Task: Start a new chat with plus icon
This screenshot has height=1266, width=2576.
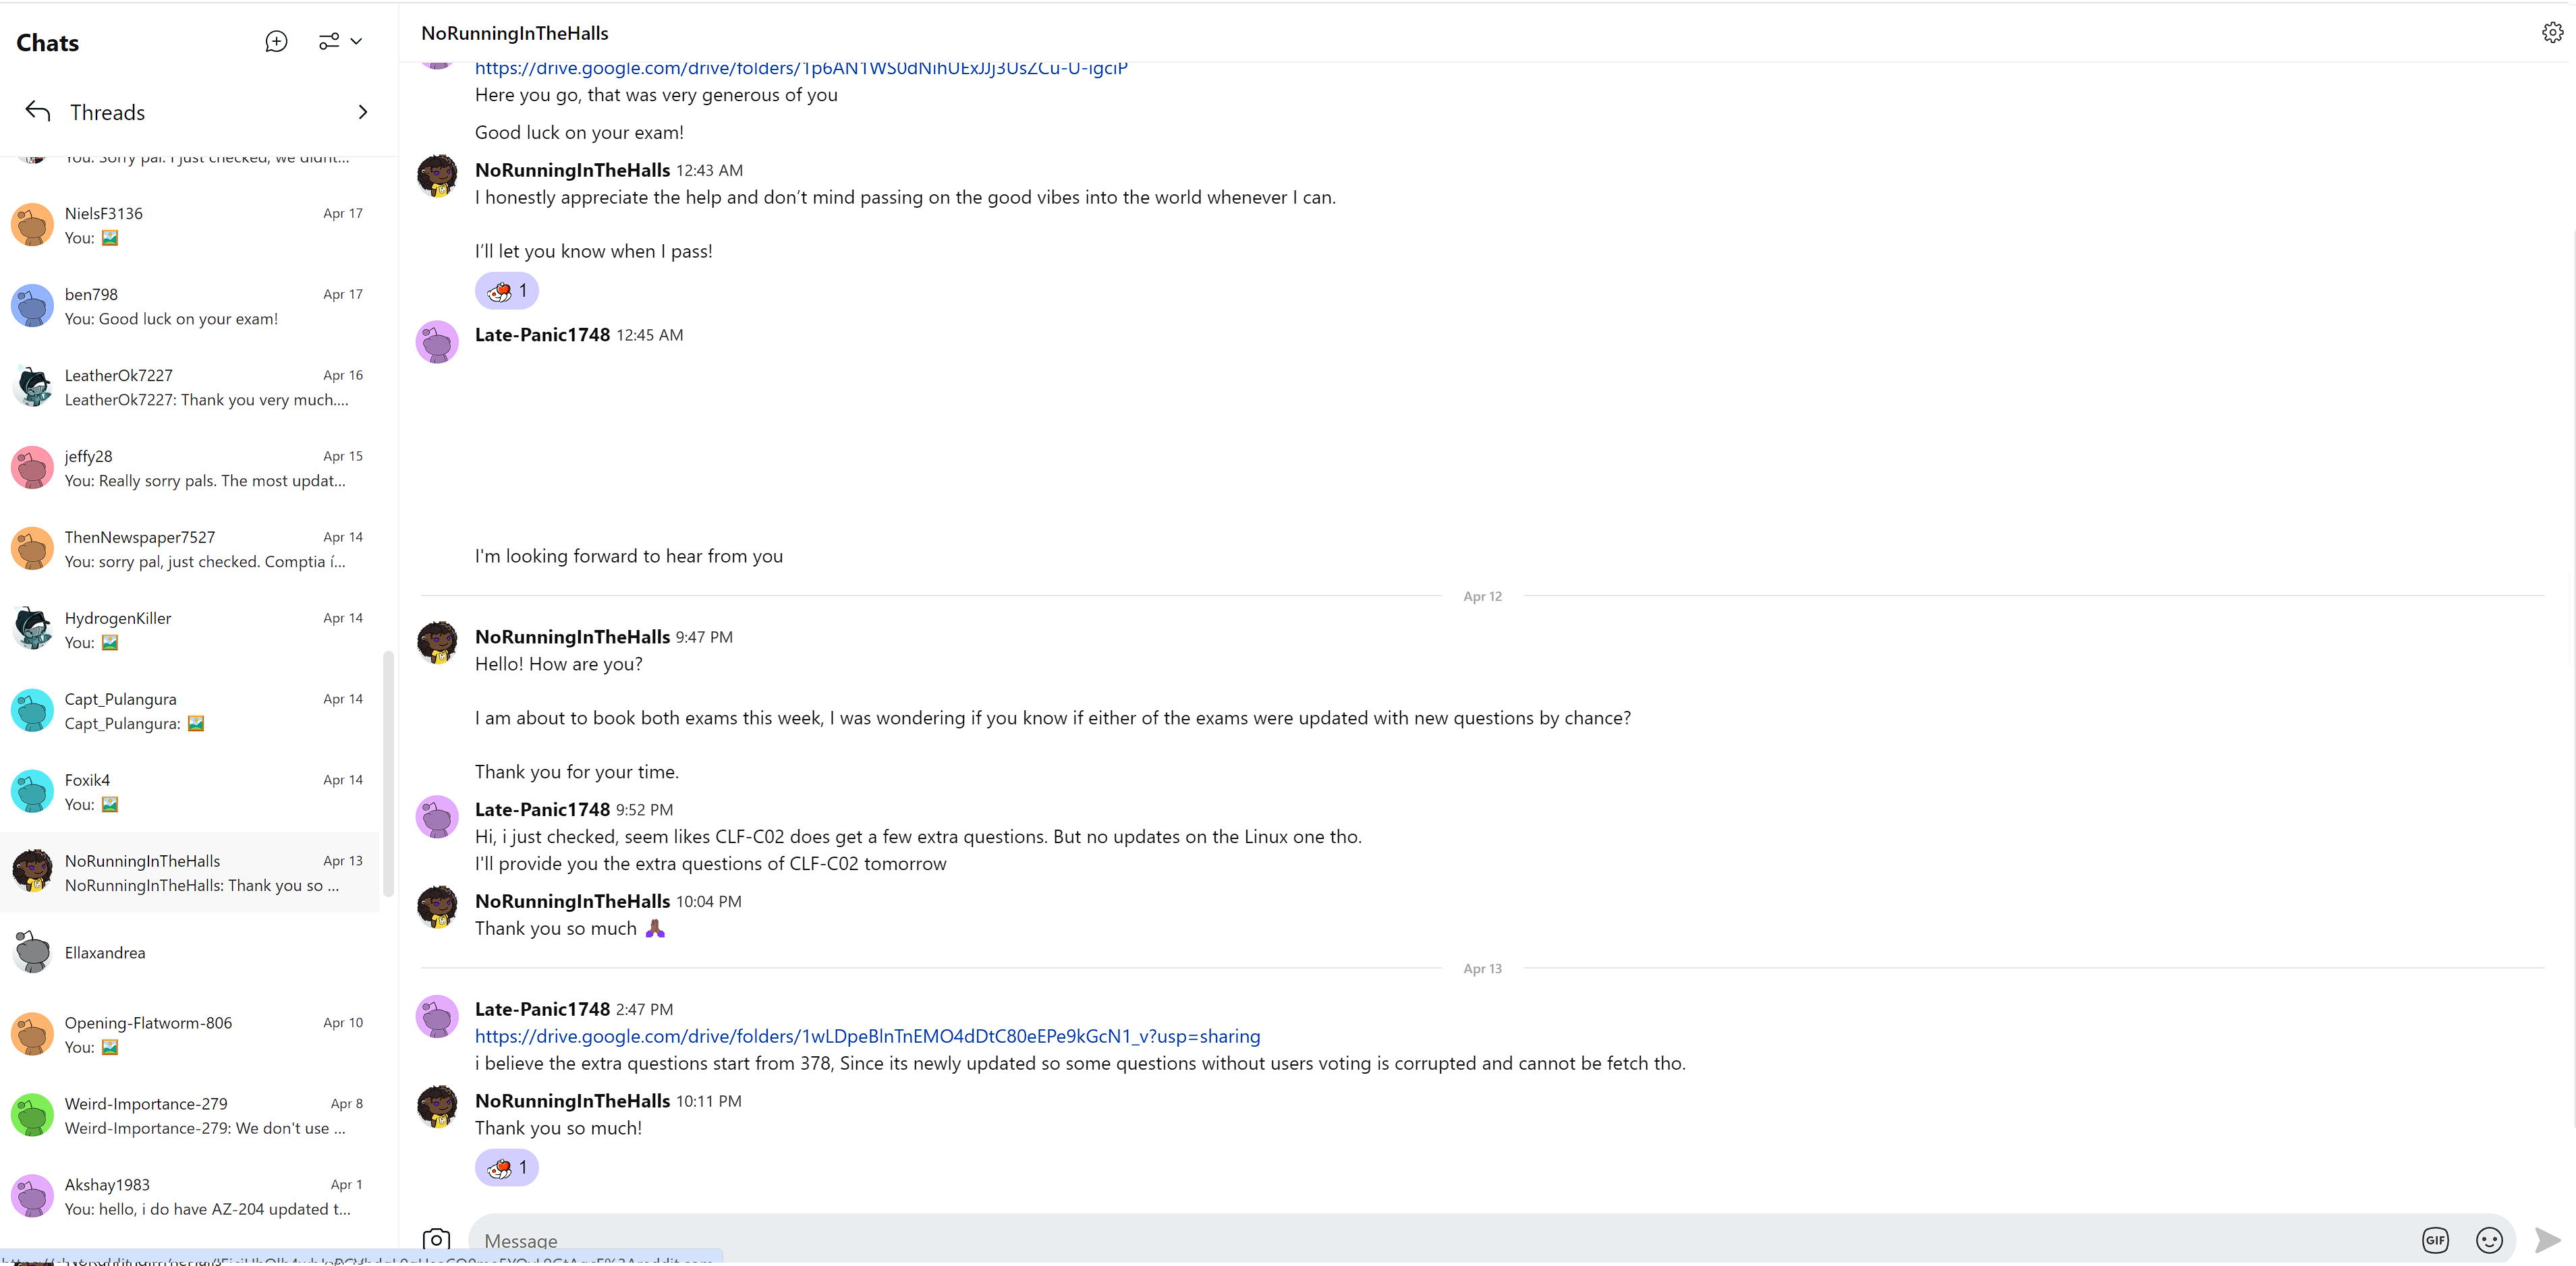Action: tap(276, 41)
